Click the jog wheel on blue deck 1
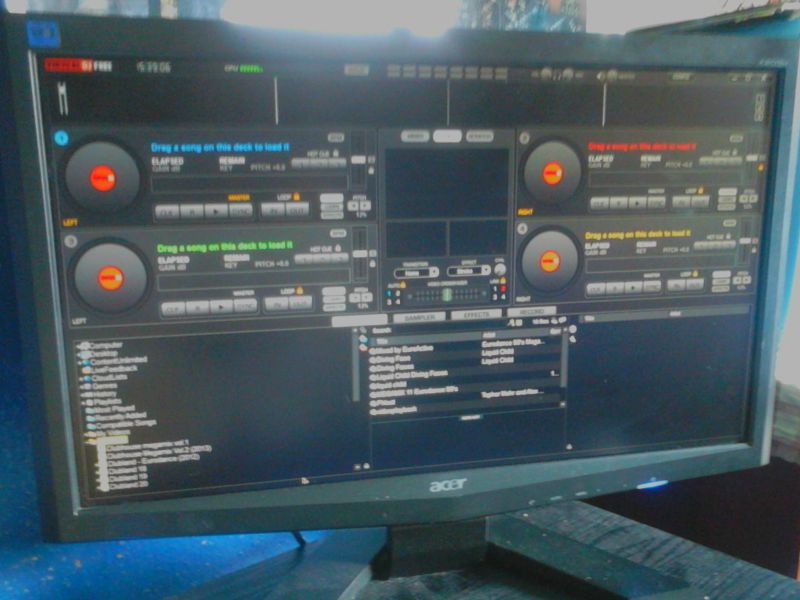The image size is (800, 600). click(103, 178)
